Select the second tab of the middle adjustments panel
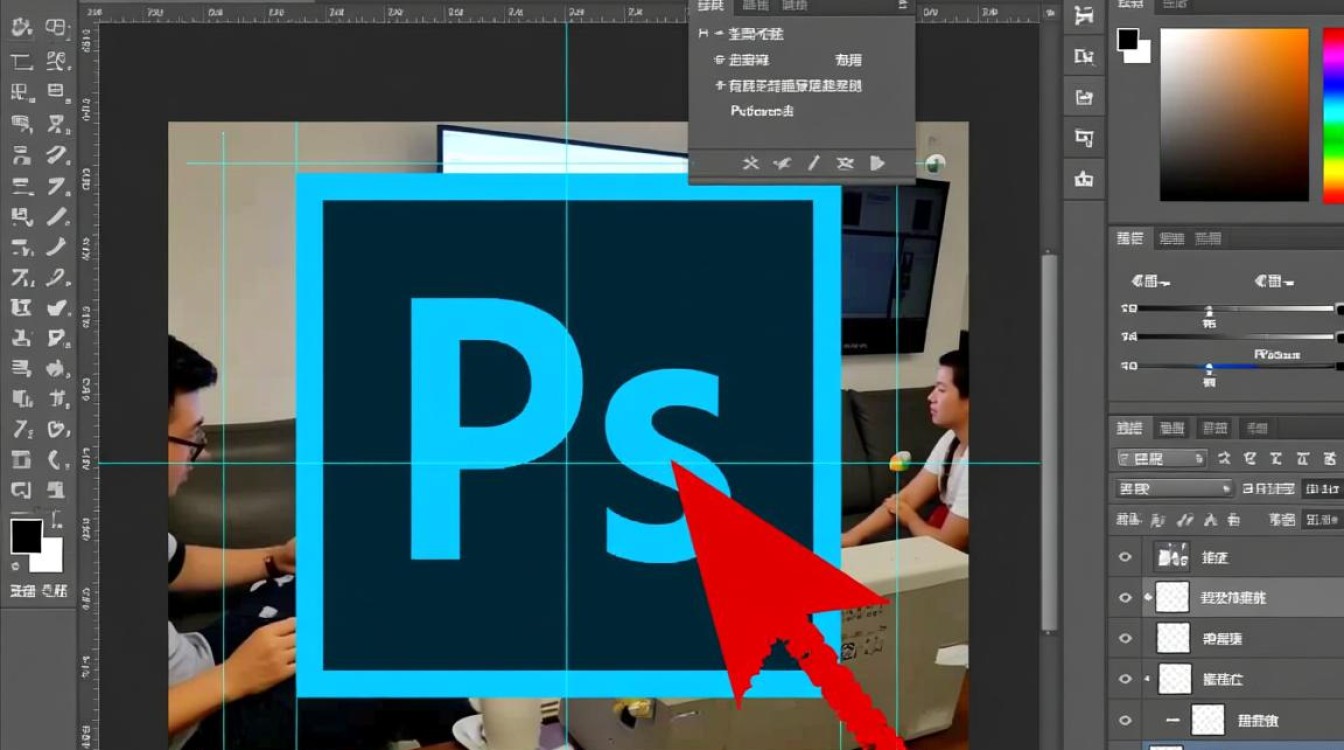The height and width of the screenshot is (750, 1344). tap(1170, 238)
